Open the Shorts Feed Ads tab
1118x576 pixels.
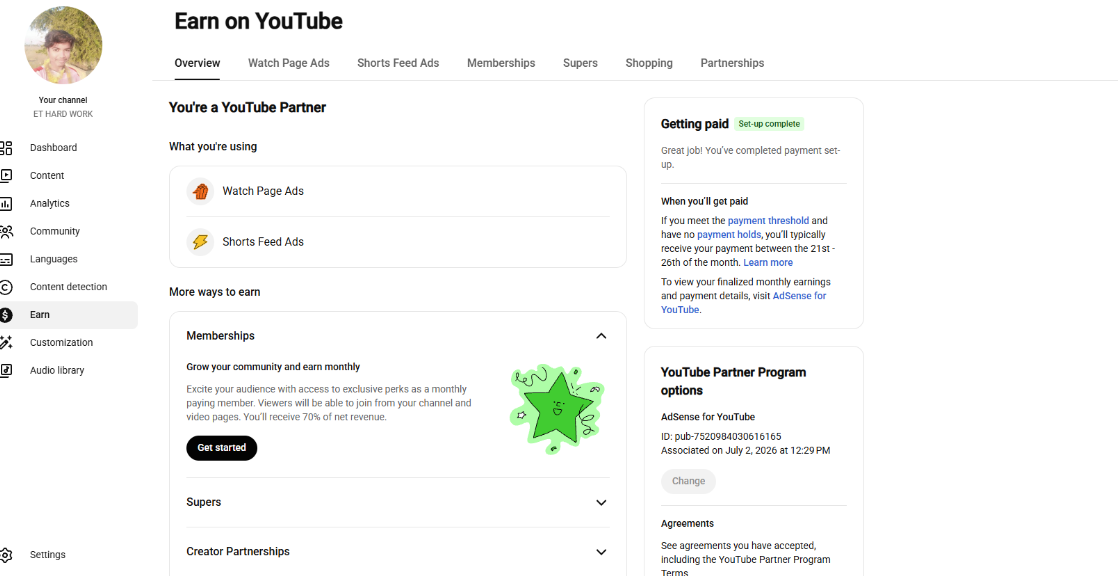point(398,63)
